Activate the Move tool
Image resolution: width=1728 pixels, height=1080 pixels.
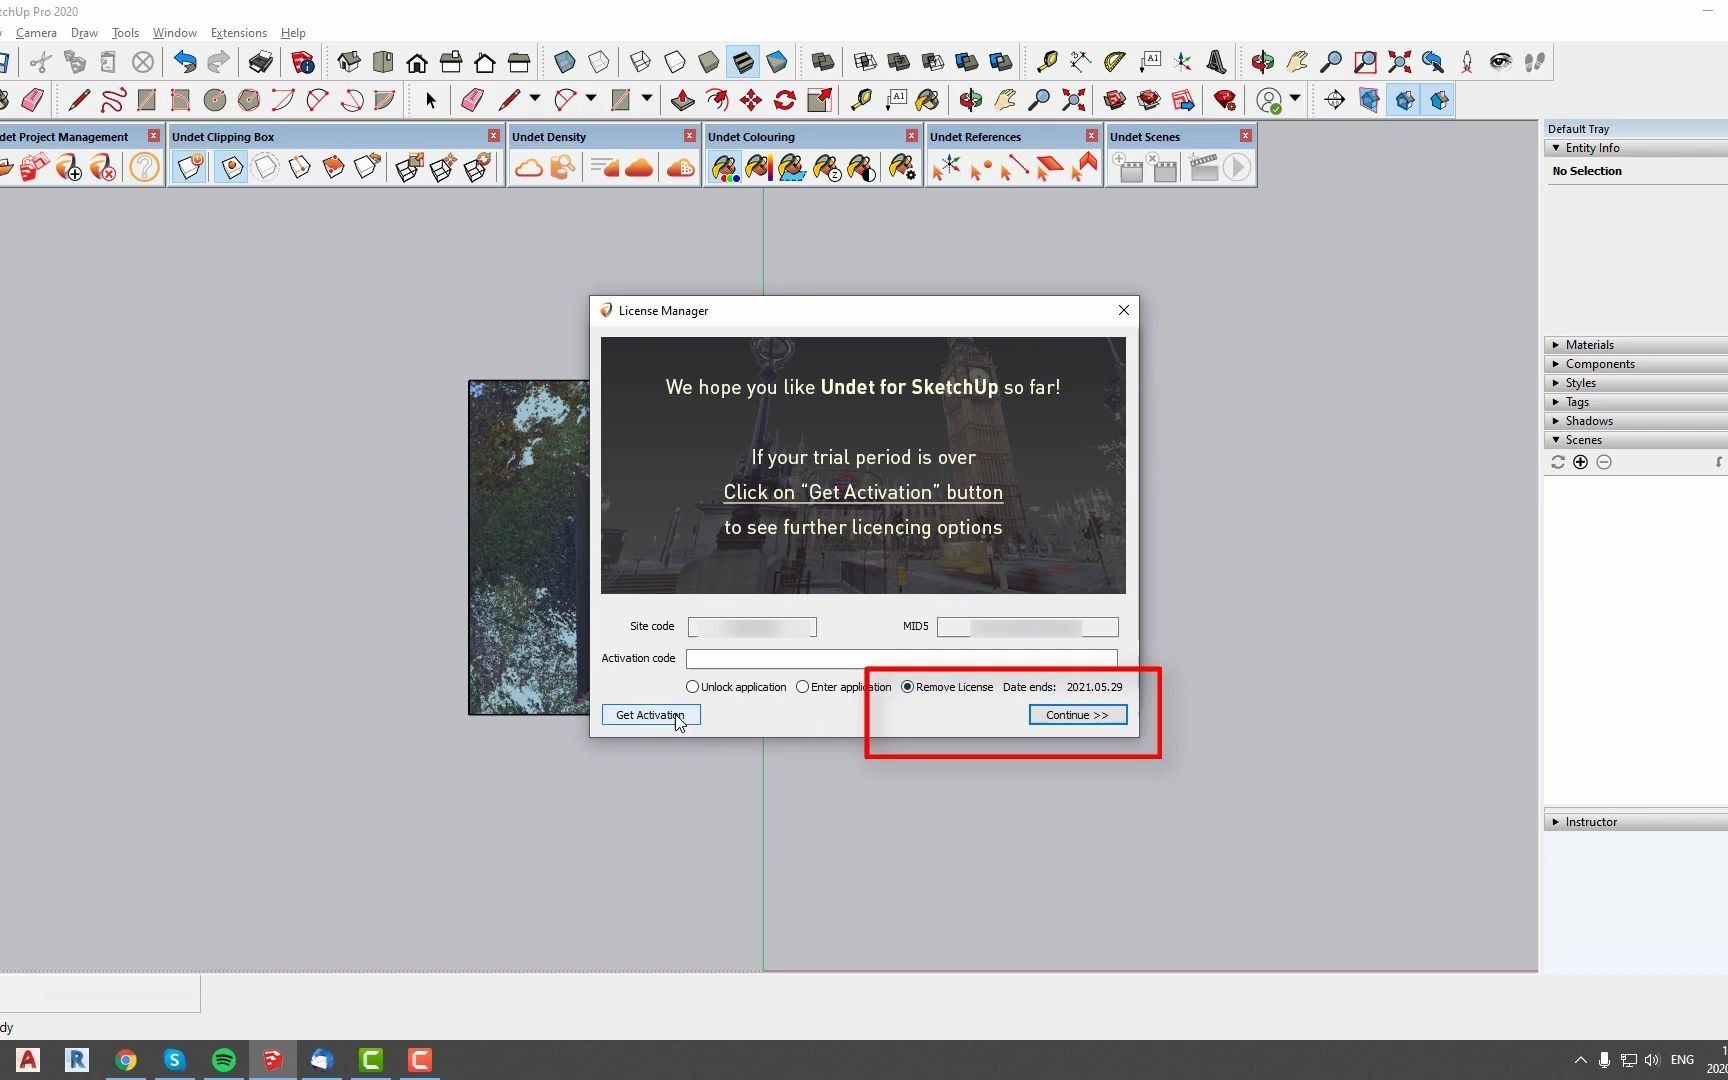point(751,100)
